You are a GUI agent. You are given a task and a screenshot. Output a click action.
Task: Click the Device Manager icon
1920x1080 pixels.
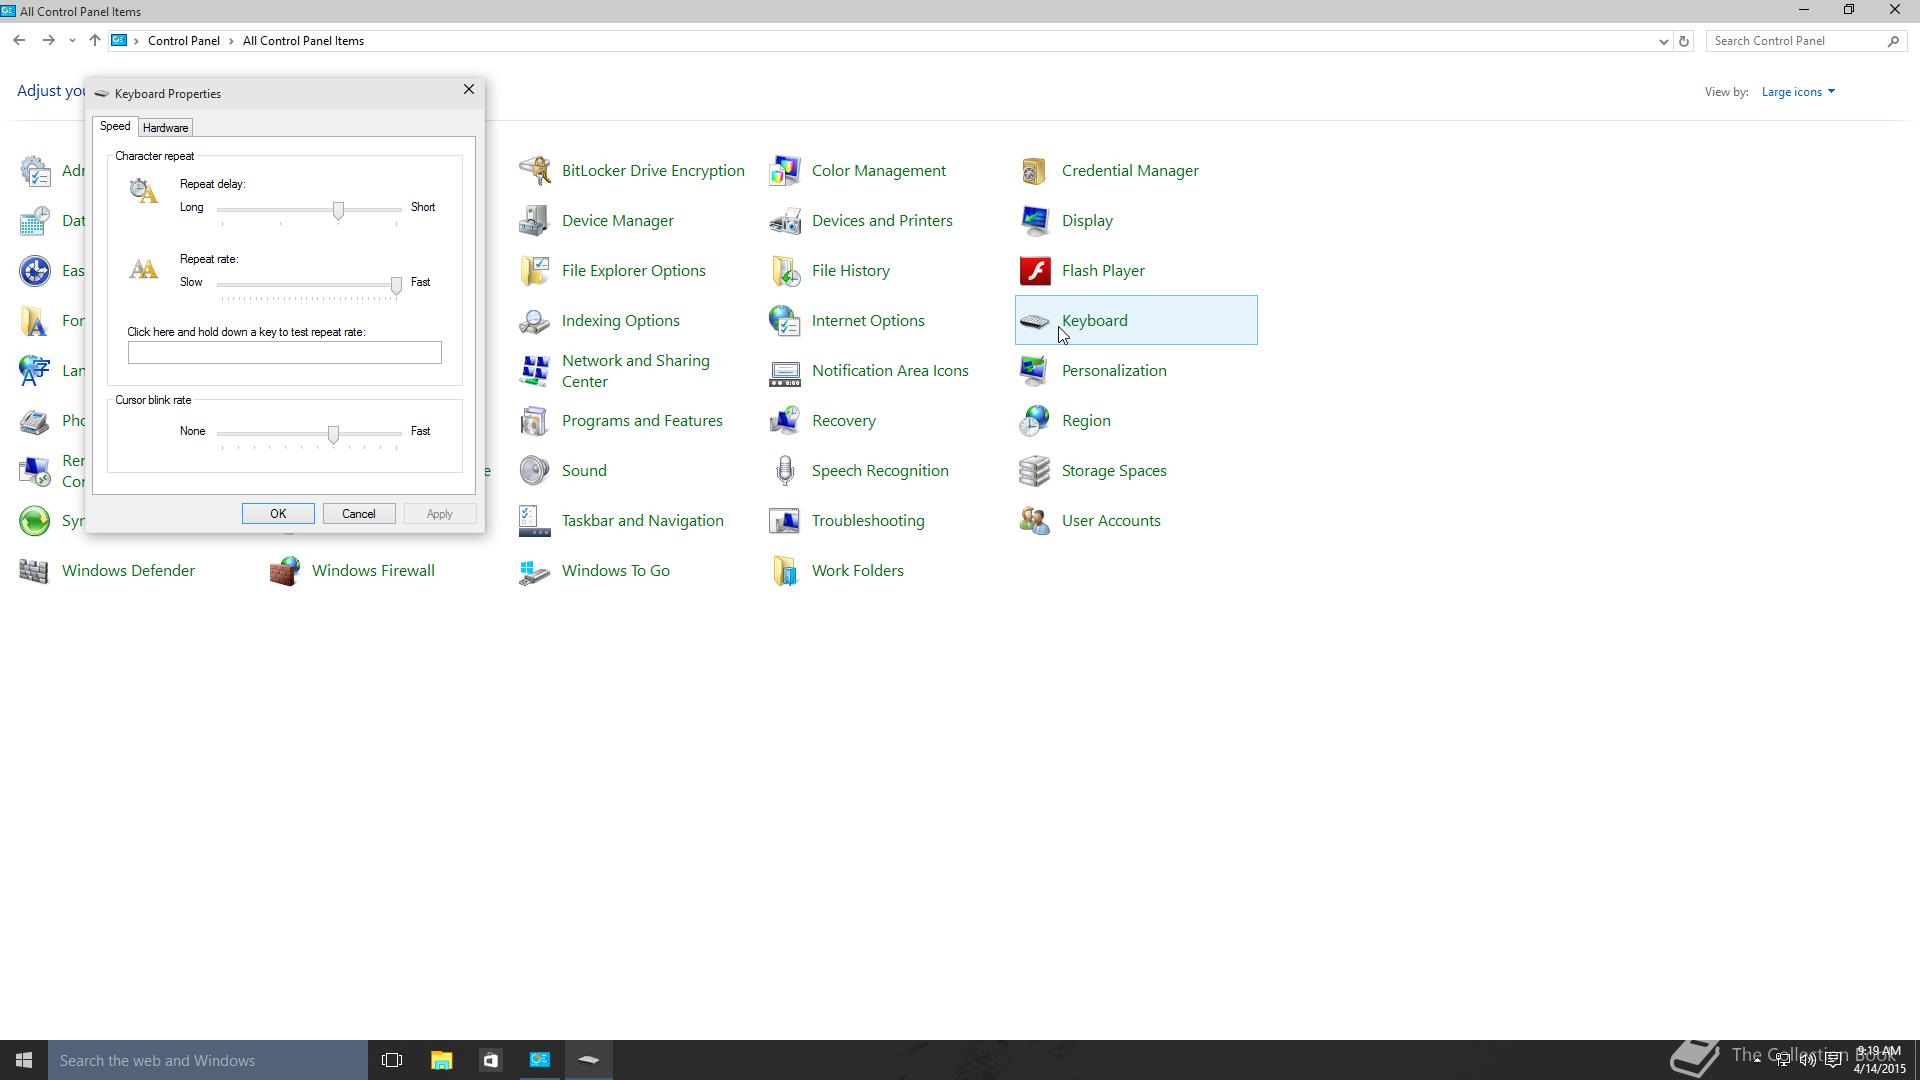point(535,221)
